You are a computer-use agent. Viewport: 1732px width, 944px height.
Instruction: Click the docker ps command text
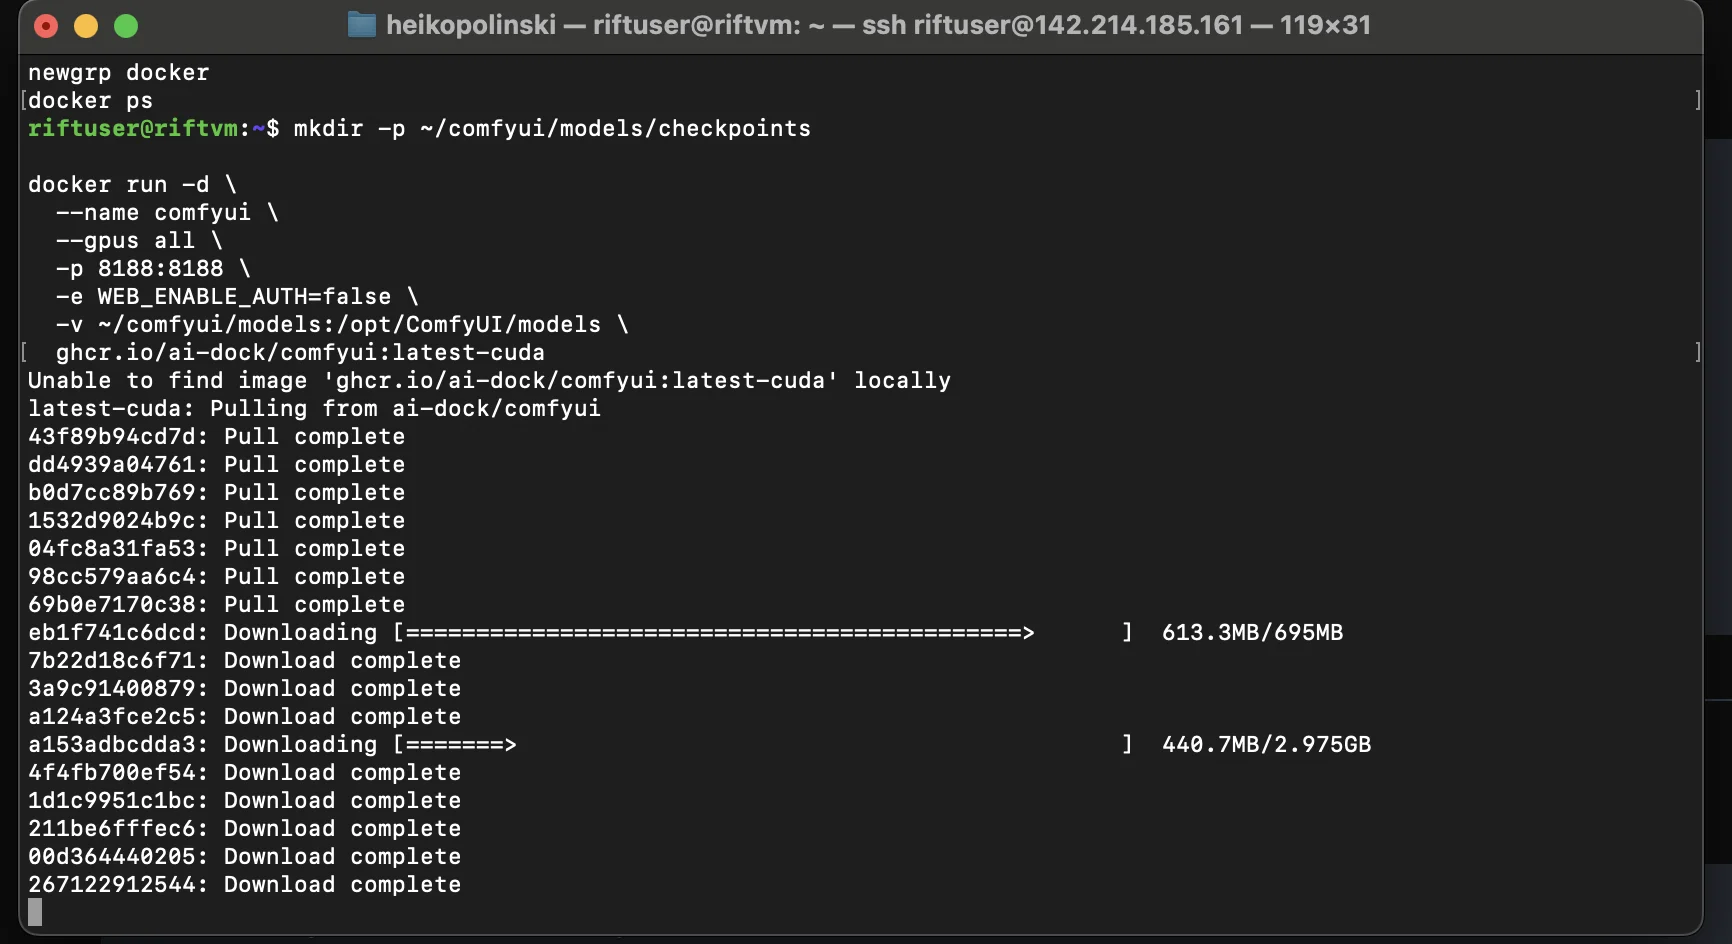[x=88, y=100]
